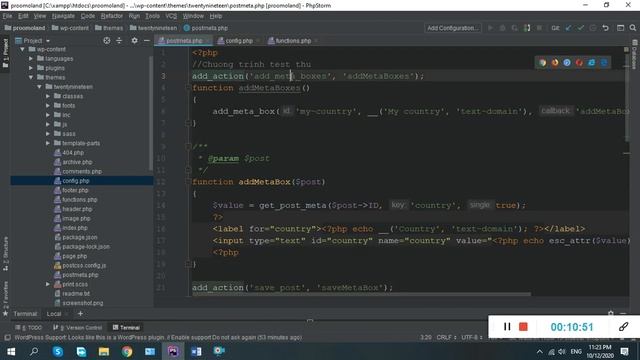Open Skype from the taskbar
The height and width of the screenshot is (360, 640).
pyautogui.click(x=58, y=351)
